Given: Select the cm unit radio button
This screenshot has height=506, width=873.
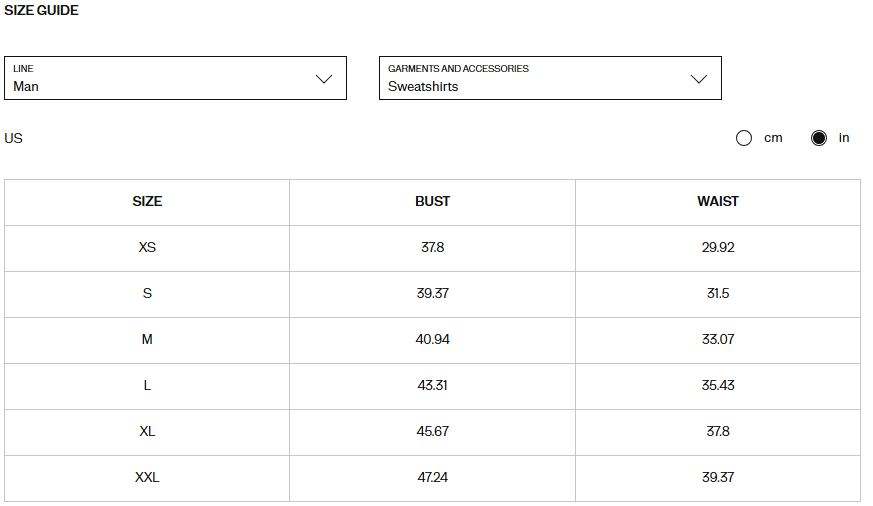Looking at the screenshot, I should pyautogui.click(x=744, y=138).
